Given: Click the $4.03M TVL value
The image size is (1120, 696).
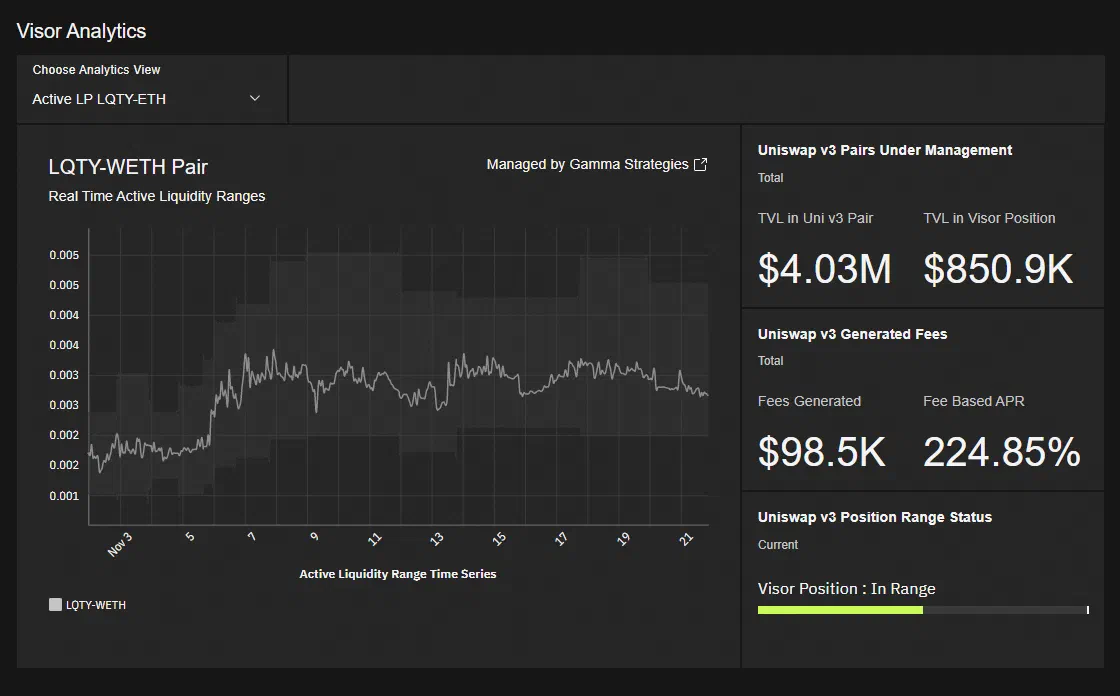Looking at the screenshot, I should coord(824,269).
